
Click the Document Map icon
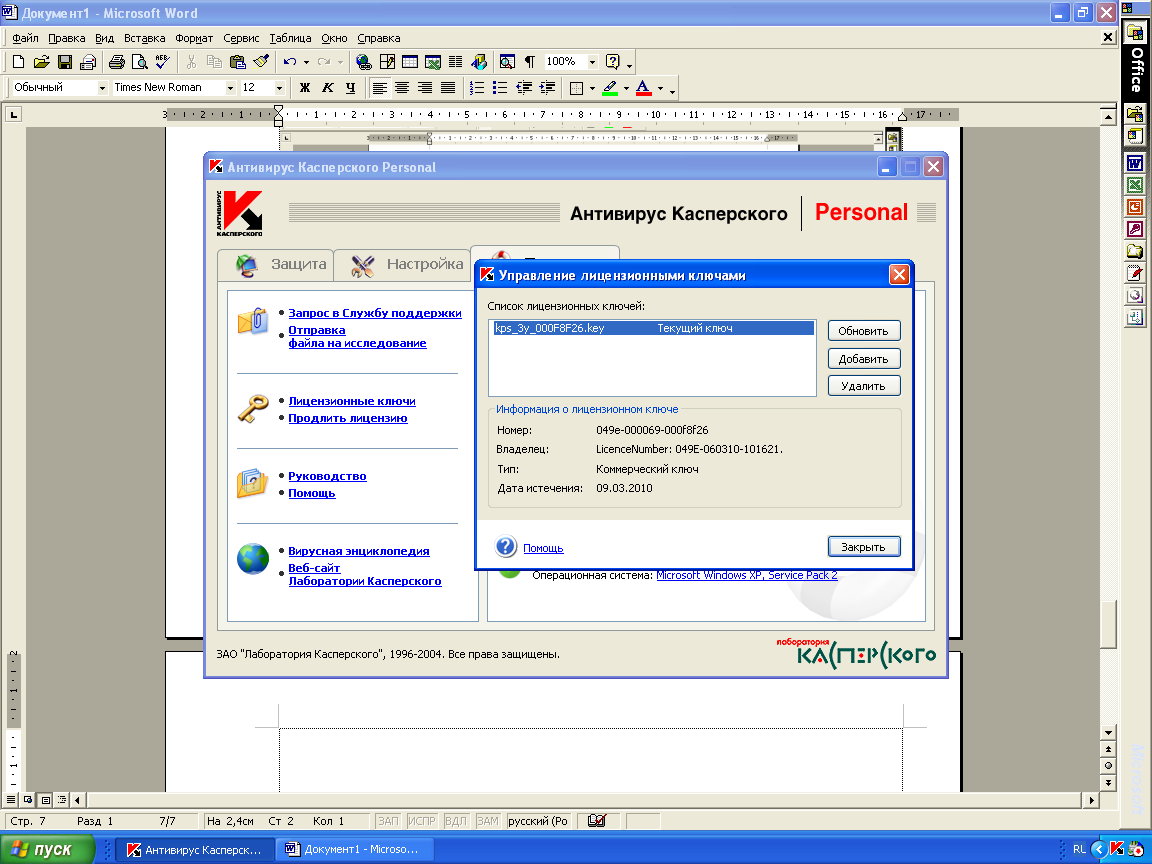[x=507, y=62]
